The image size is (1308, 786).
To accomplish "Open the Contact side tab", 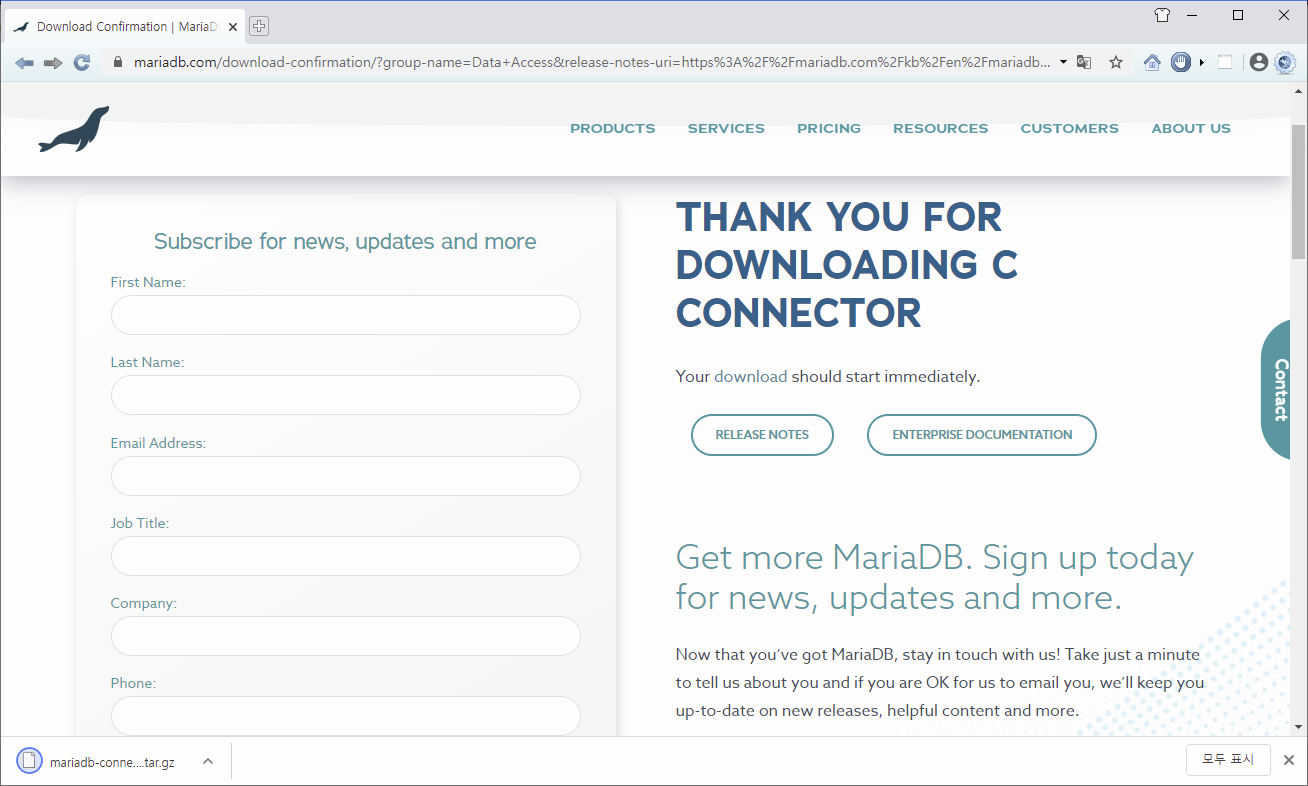I will coord(1277,390).
